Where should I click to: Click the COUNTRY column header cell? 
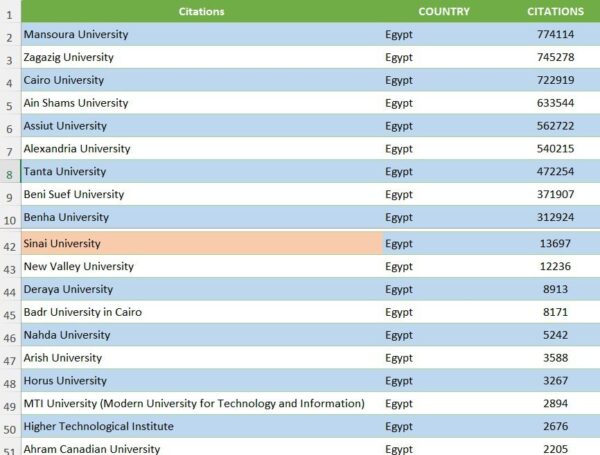(x=444, y=12)
